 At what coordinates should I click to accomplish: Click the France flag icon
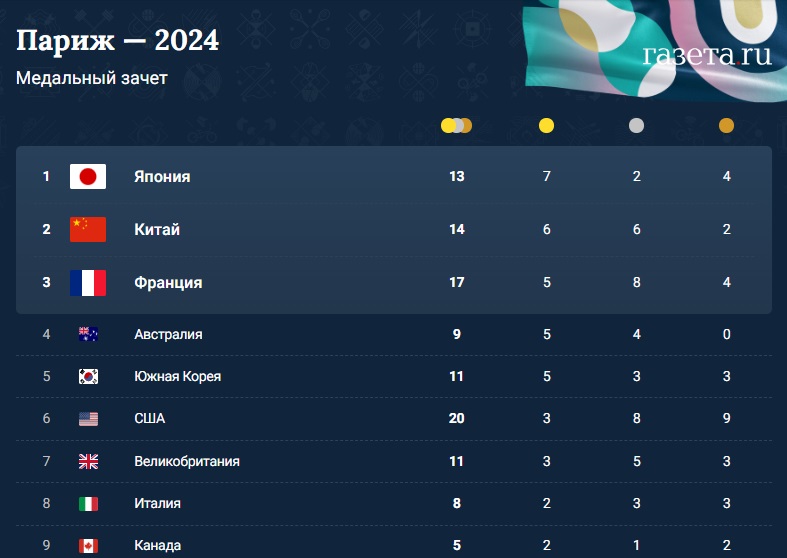coord(88,283)
